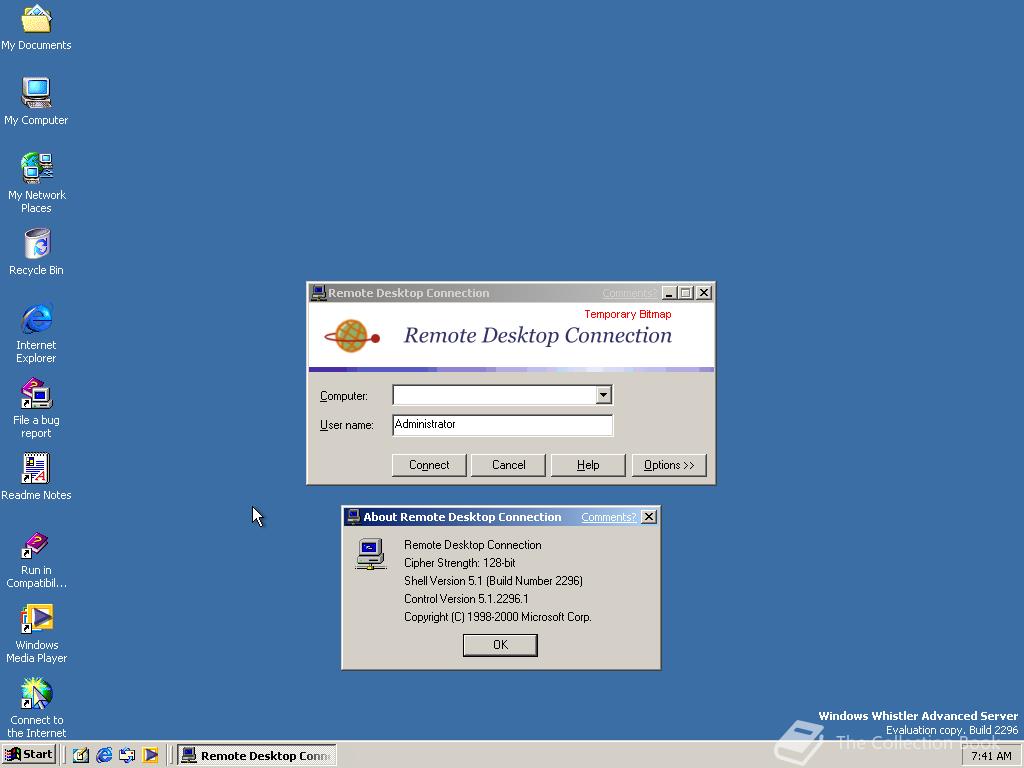This screenshot has height=768, width=1024.
Task: Launch Media Player from quick launch
Action: pos(150,755)
